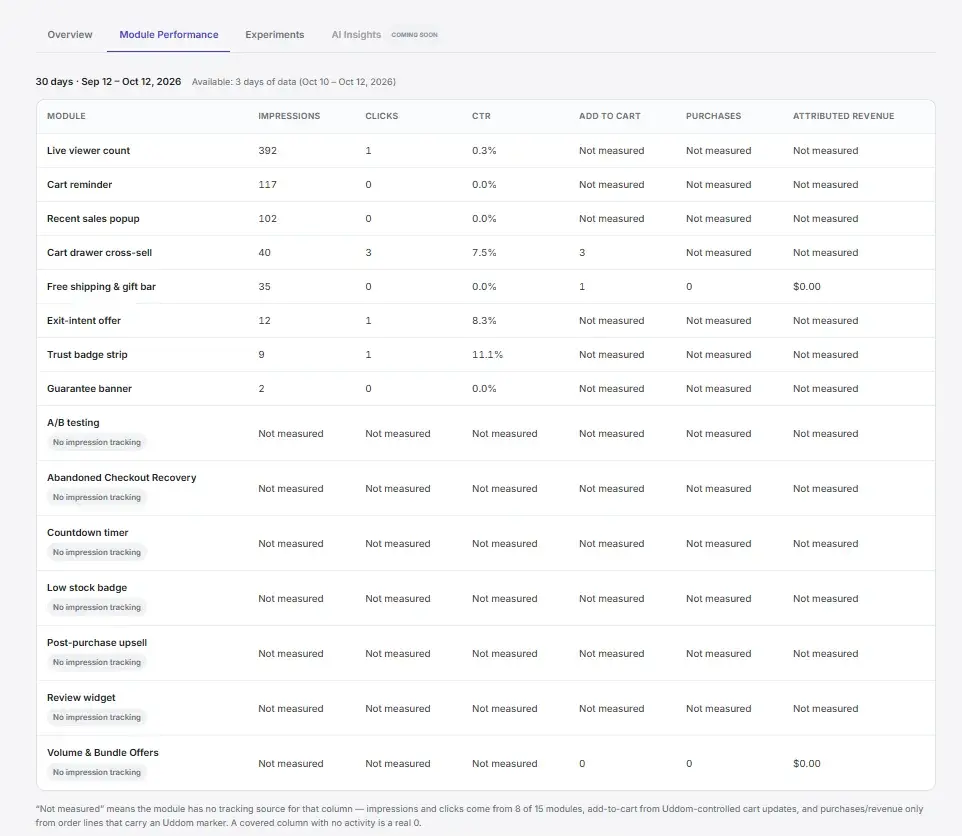Click the 40 impressions value
Screen dimensions: 962x836
tap(264, 253)
